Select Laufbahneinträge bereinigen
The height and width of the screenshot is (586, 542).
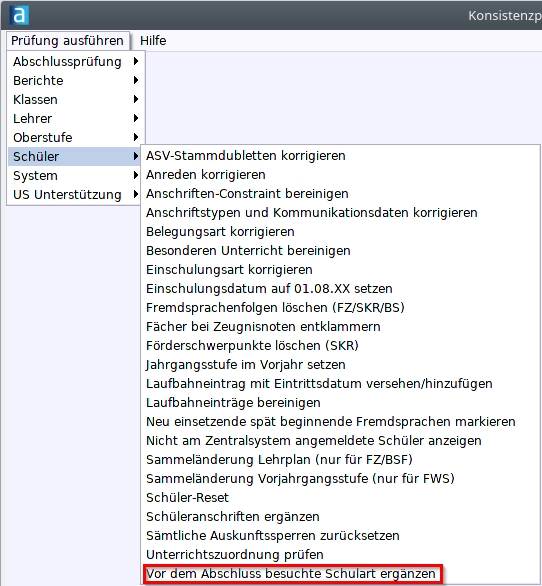click(x=340, y=403)
